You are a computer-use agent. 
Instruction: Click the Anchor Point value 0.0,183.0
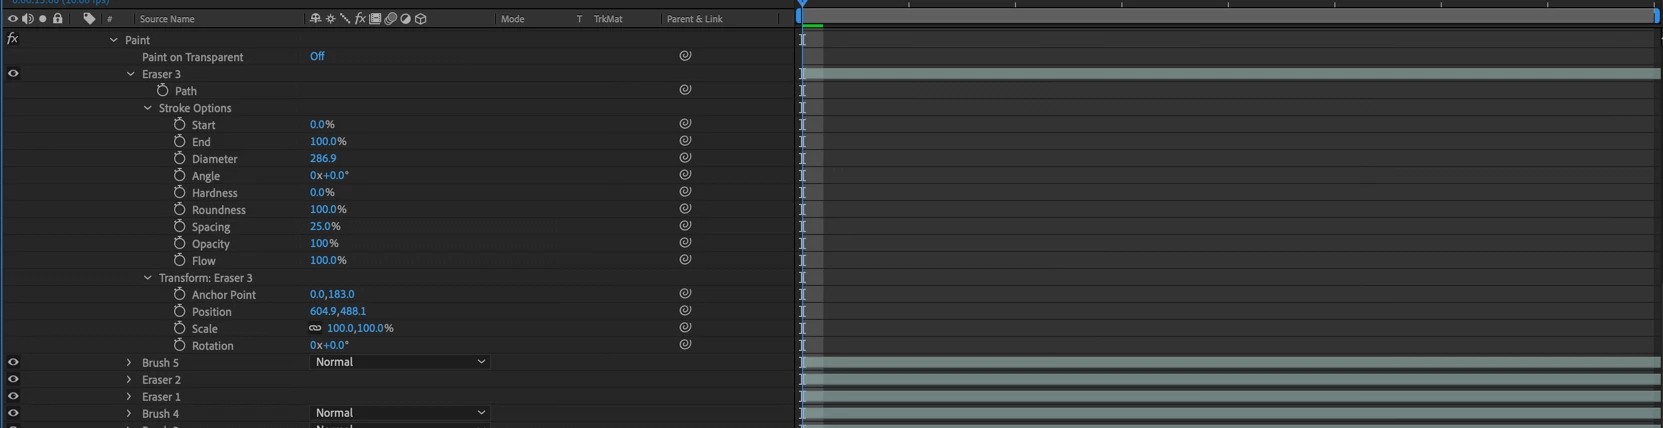[x=332, y=294]
